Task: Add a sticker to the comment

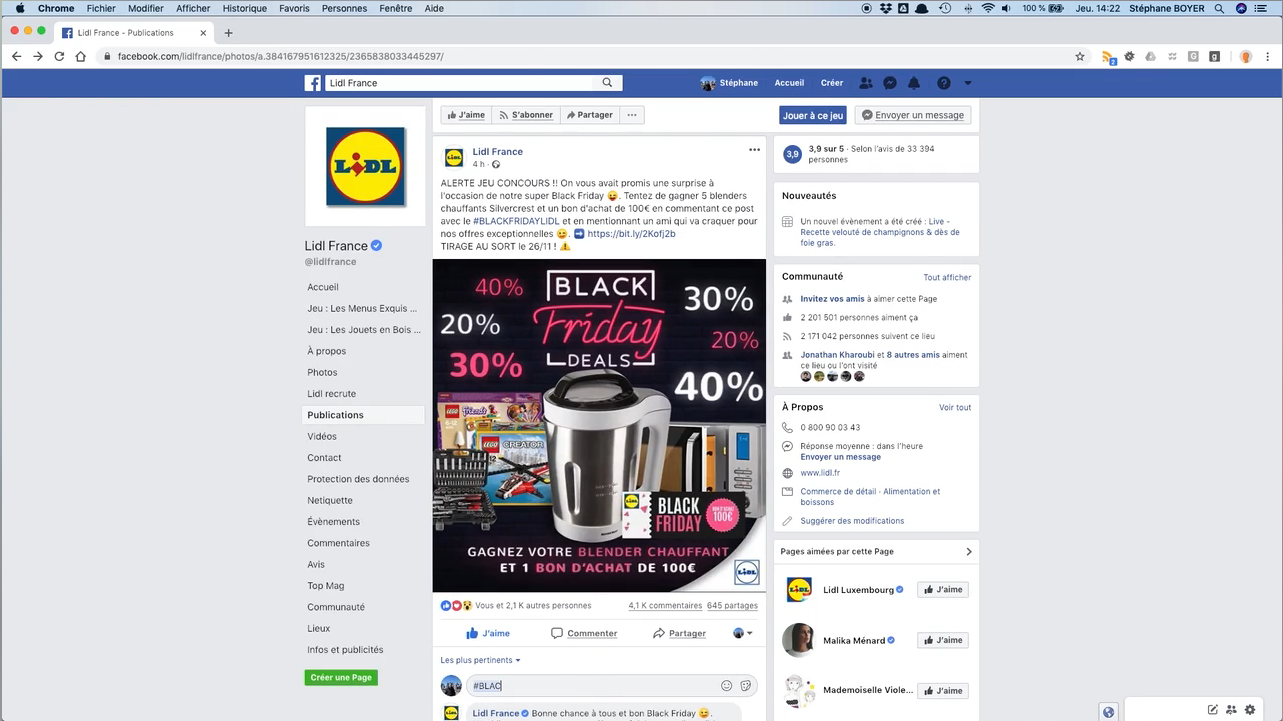Action: click(746, 686)
